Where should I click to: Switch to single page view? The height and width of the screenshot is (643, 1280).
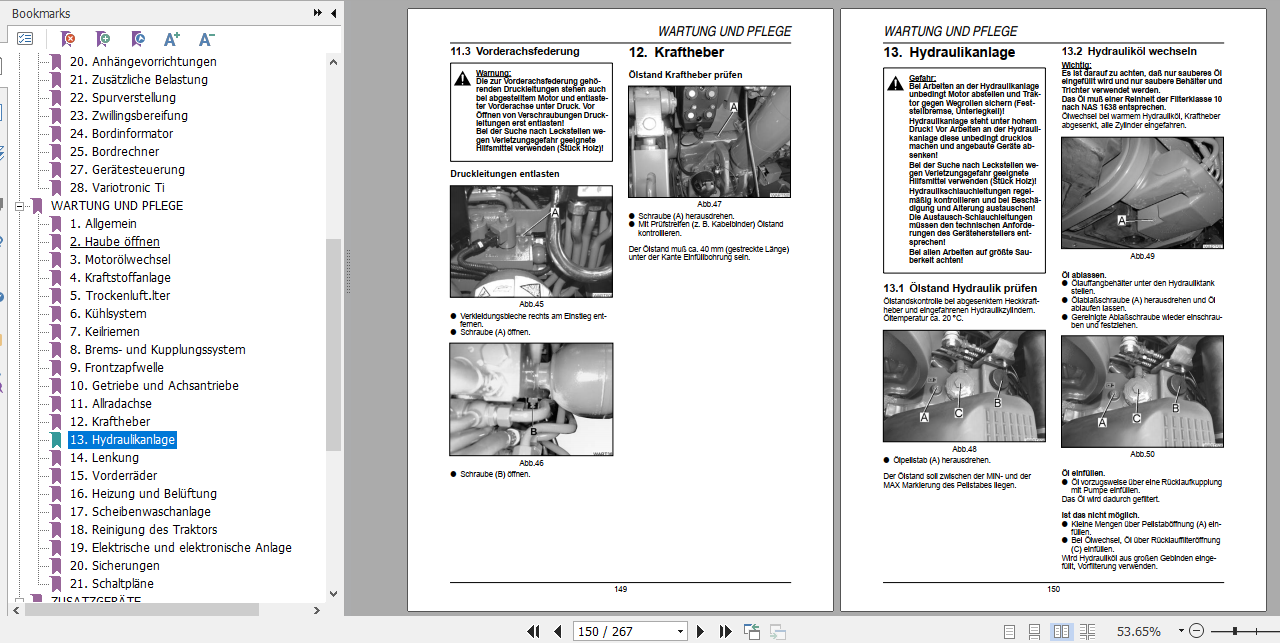1009,631
